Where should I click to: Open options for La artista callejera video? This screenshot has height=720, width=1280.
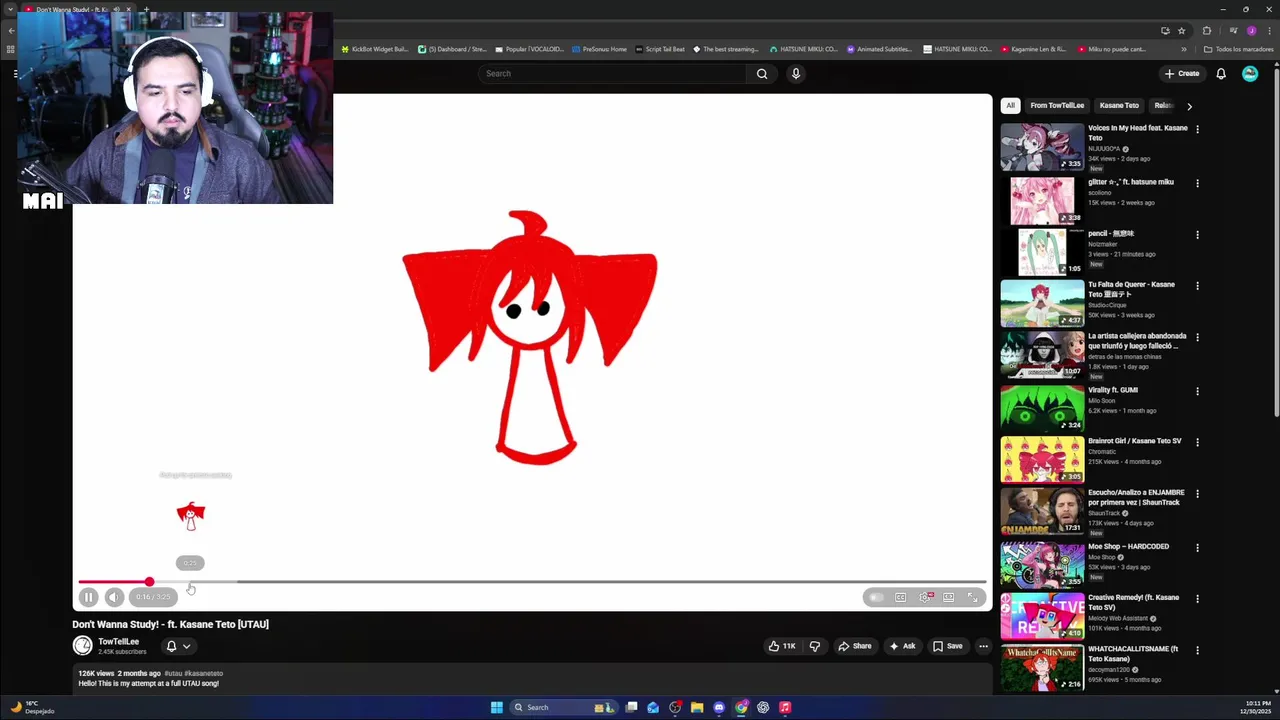(1197, 337)
